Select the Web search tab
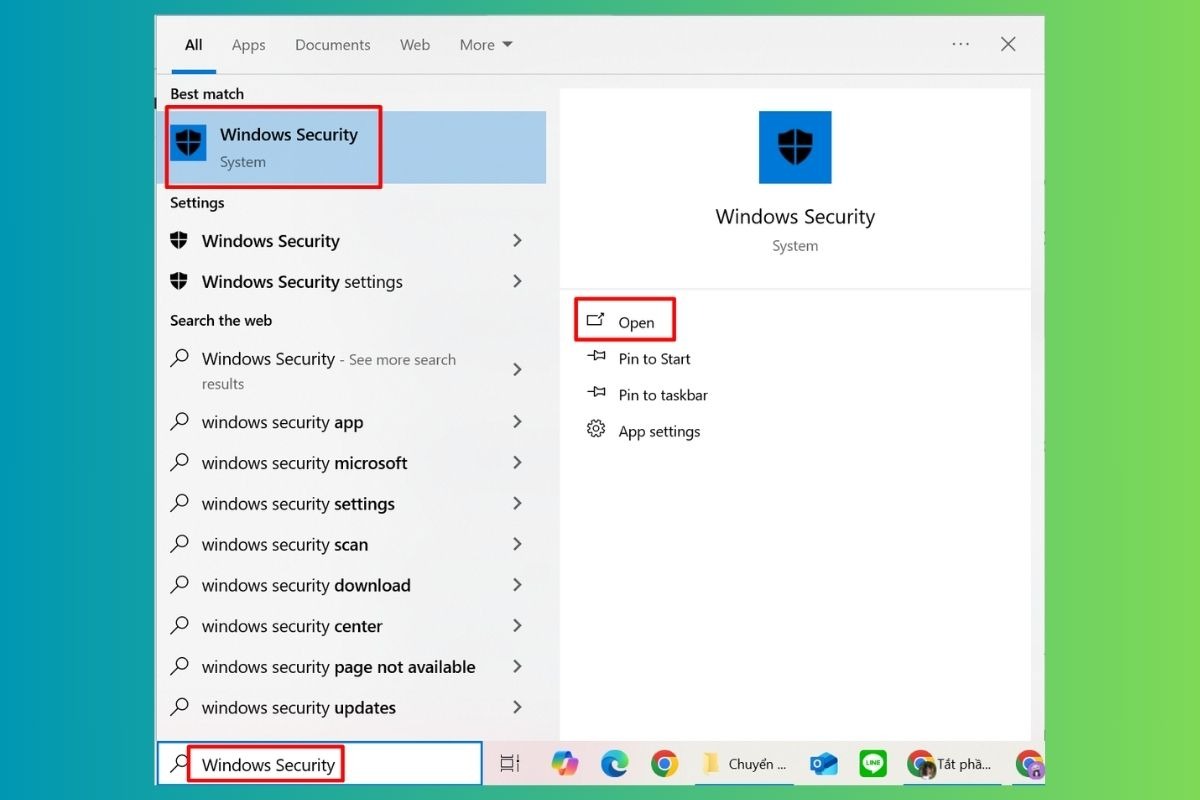The width and height of the screenshot is (1200, 800). pyautogui.click(x=415, y=45)
